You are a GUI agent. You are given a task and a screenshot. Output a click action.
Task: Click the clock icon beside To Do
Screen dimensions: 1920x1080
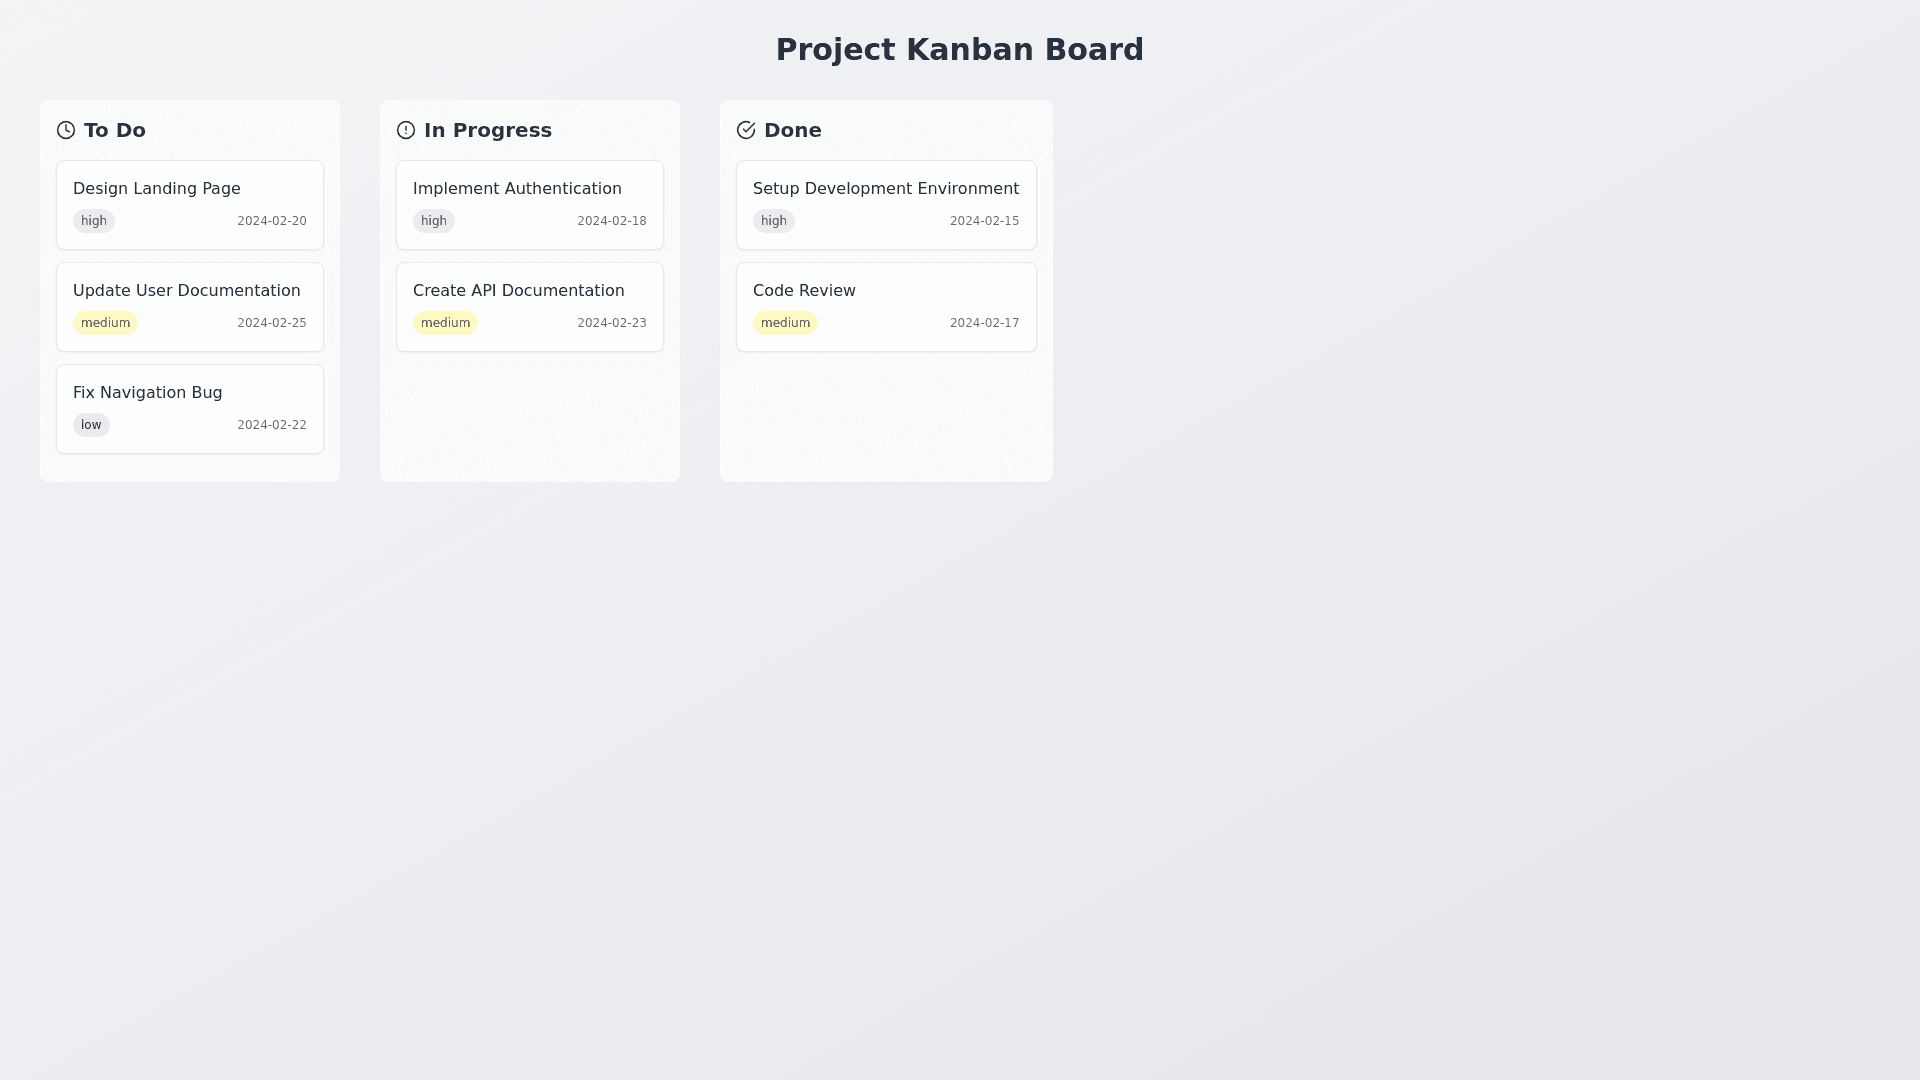(66, 130)
